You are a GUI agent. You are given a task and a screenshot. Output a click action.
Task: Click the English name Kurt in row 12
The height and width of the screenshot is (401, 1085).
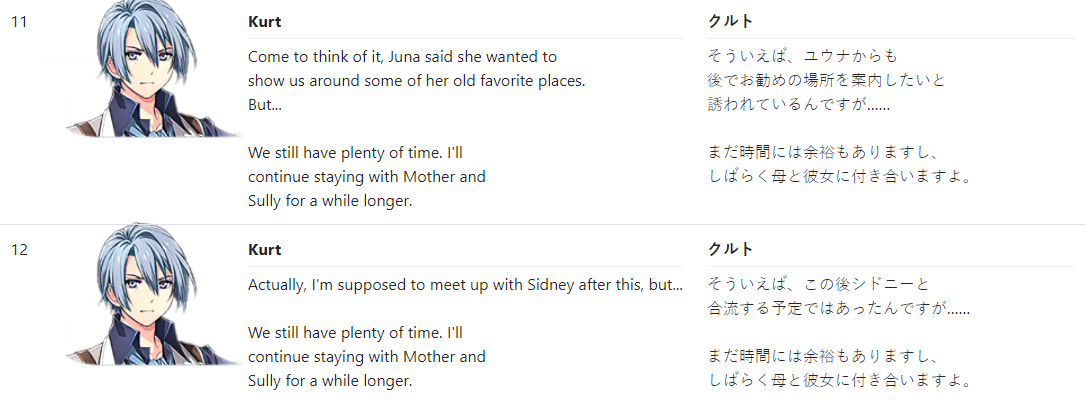[264, 250]
